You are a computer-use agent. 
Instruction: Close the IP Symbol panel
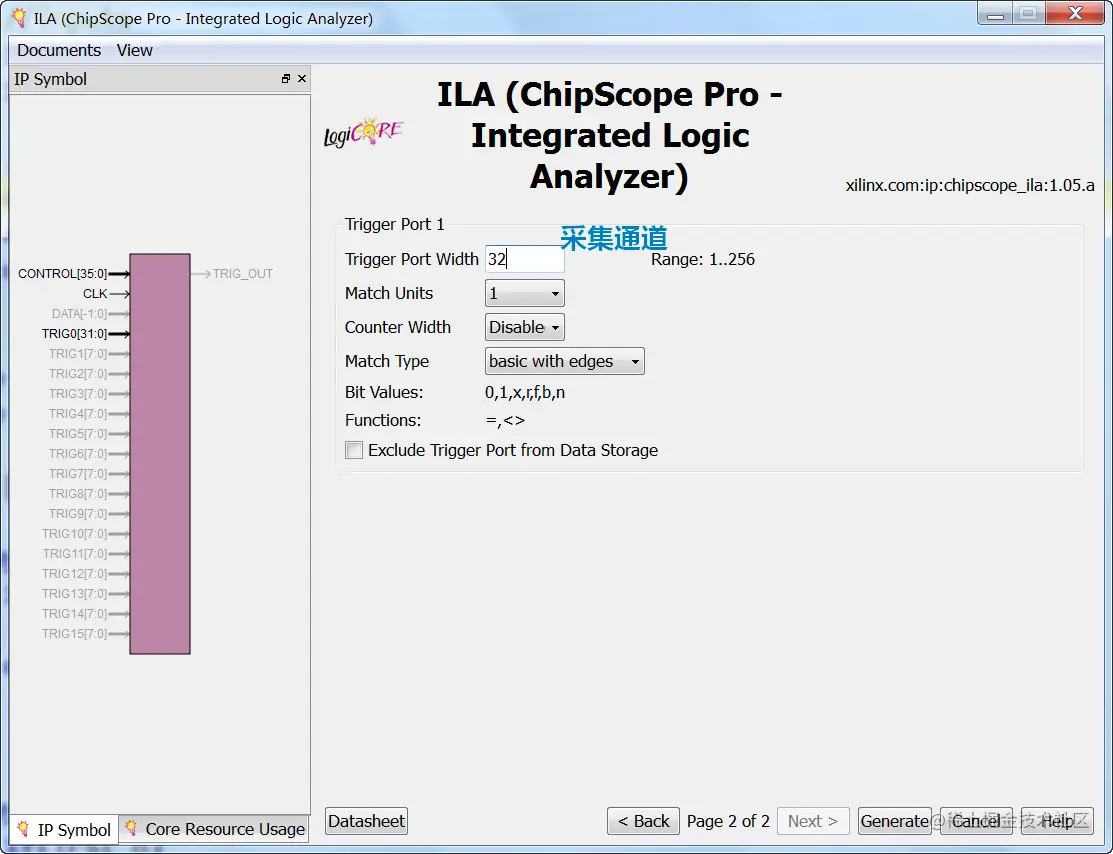click(x=302, y=79)
